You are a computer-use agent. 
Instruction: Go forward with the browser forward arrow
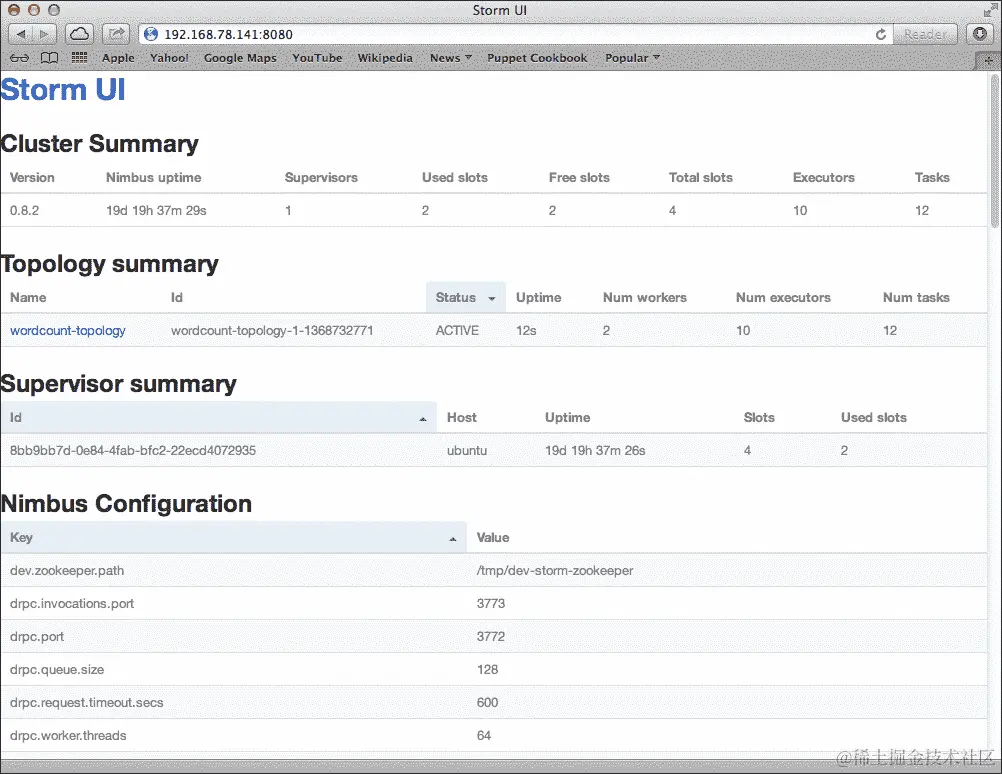pos(44,34)
